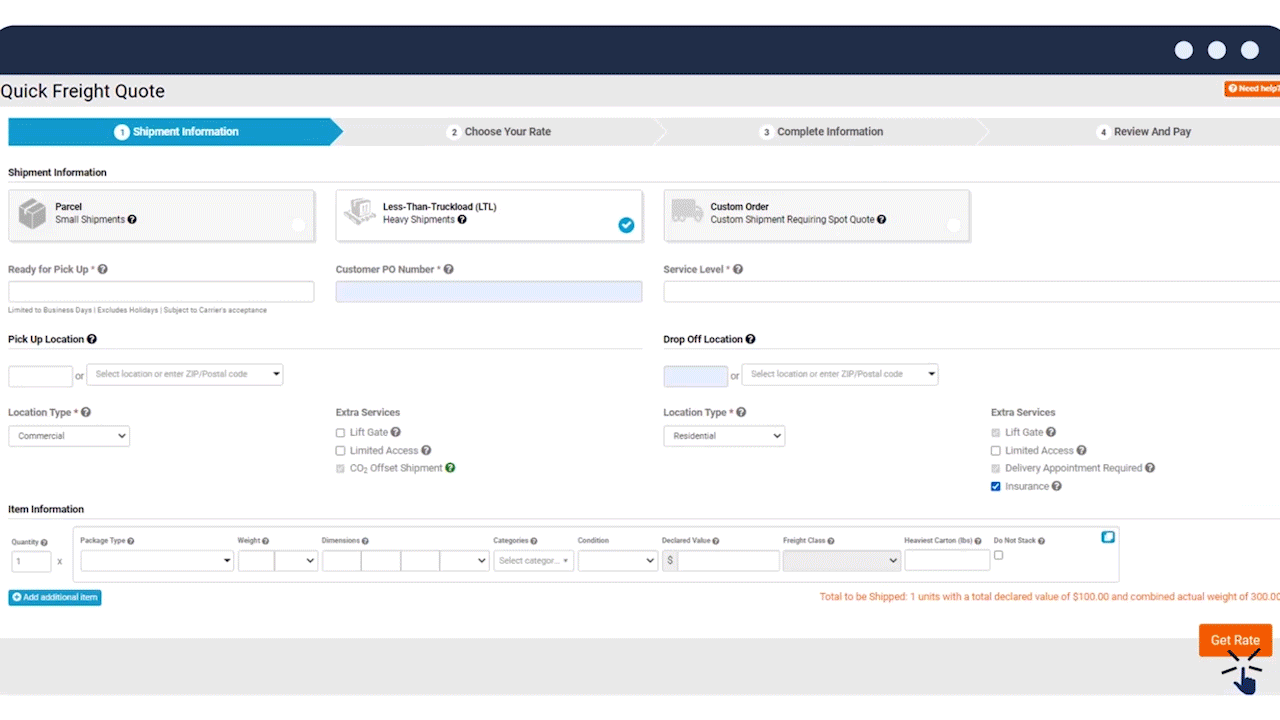Click the Customer PO Number field
The image size is (1280, 720).
(x=489, y=292)
